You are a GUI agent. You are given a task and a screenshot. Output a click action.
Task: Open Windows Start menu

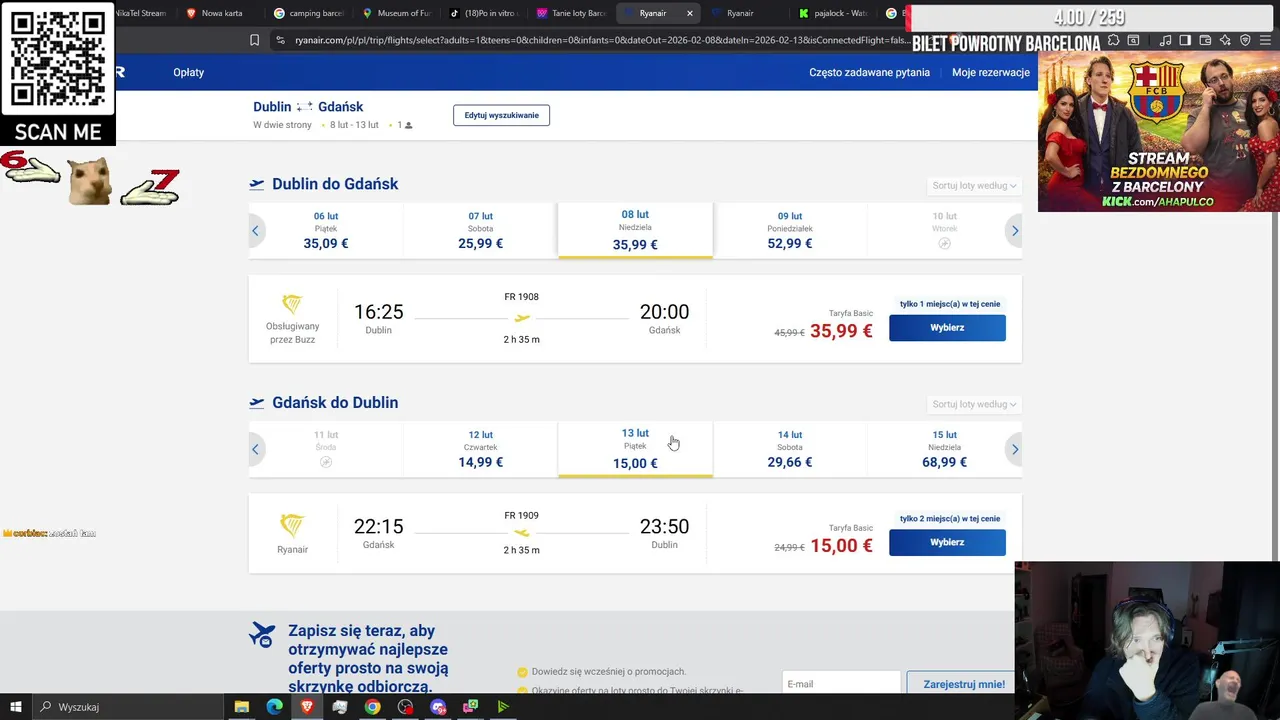[x=15, y=707]
